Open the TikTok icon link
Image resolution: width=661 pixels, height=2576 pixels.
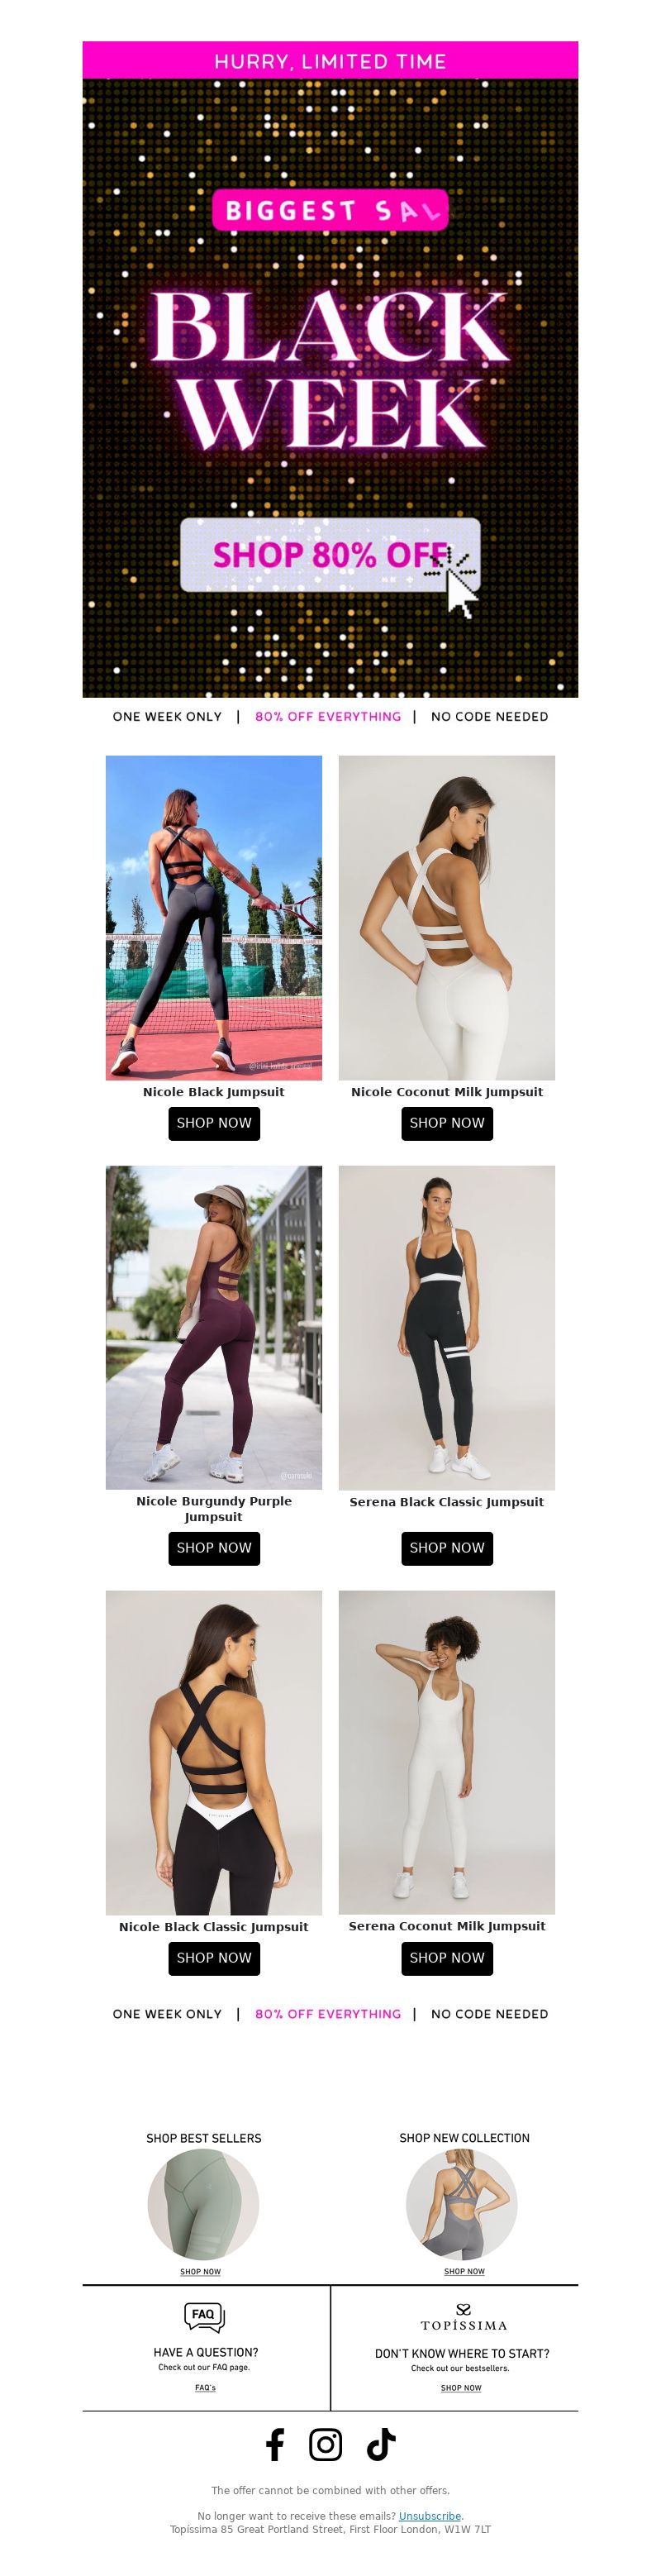coord(381,2444)
